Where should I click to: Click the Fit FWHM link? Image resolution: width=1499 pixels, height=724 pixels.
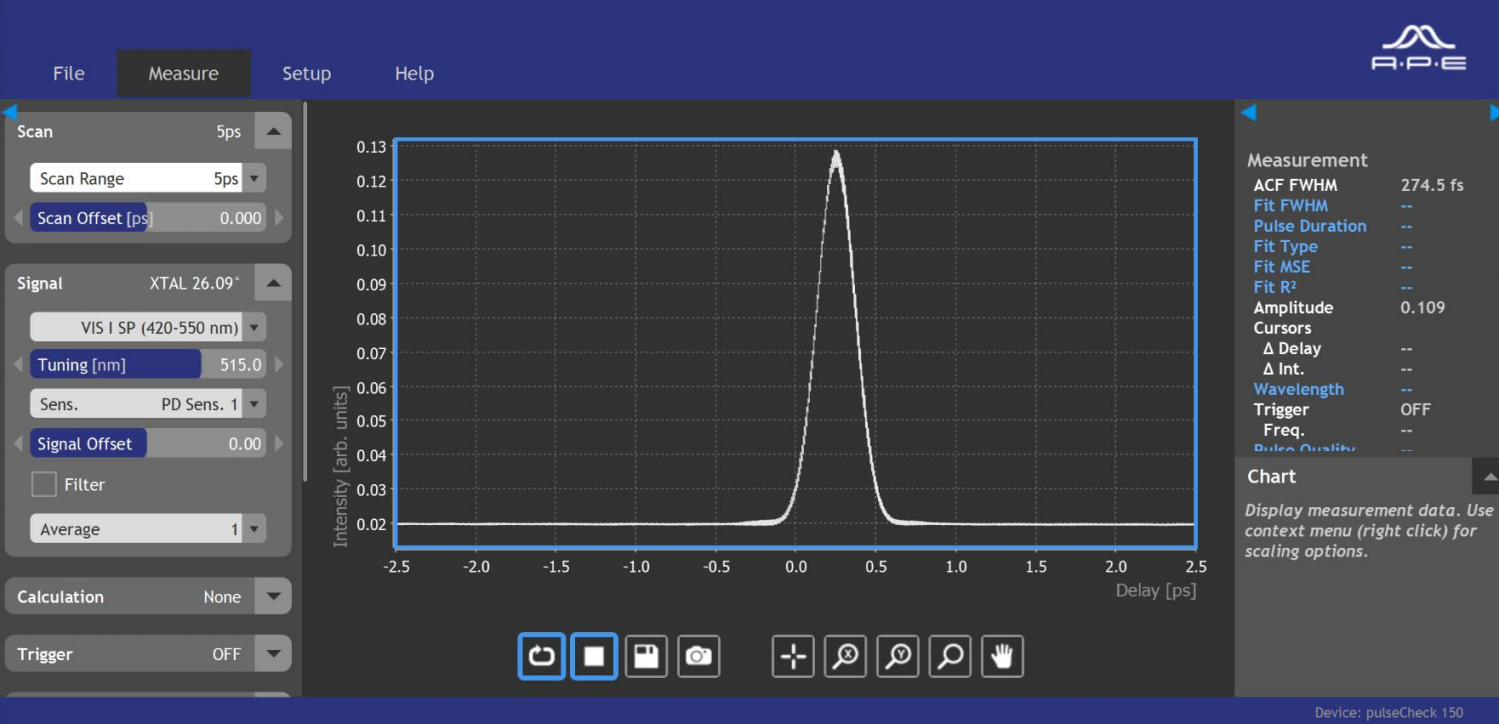pyautogui.click(x=1290, y=206)
